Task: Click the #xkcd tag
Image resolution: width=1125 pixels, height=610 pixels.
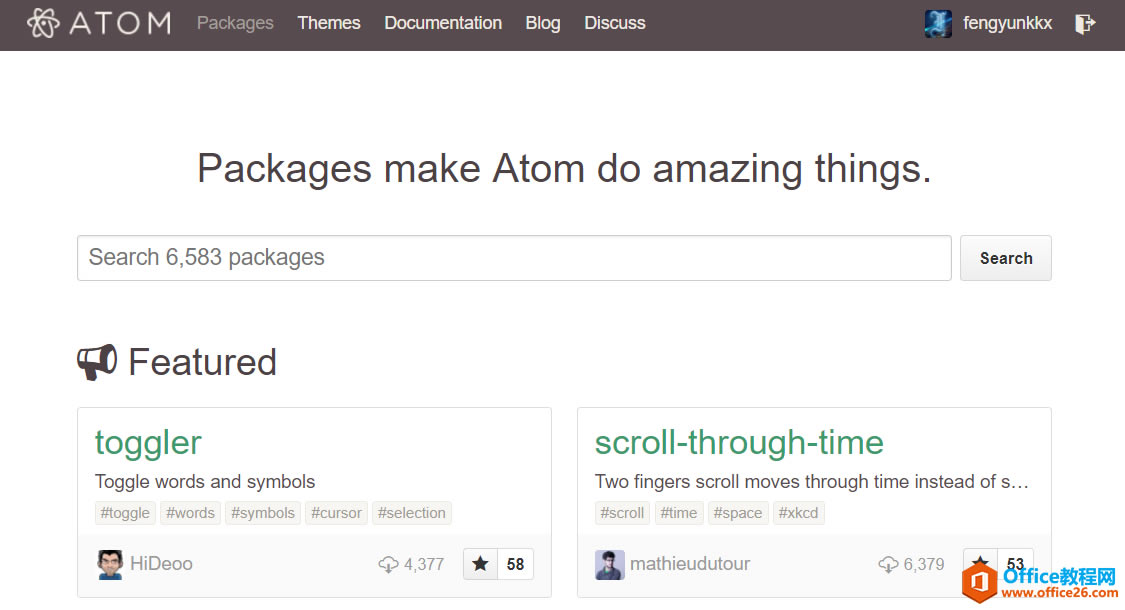Action: (798, 512)
